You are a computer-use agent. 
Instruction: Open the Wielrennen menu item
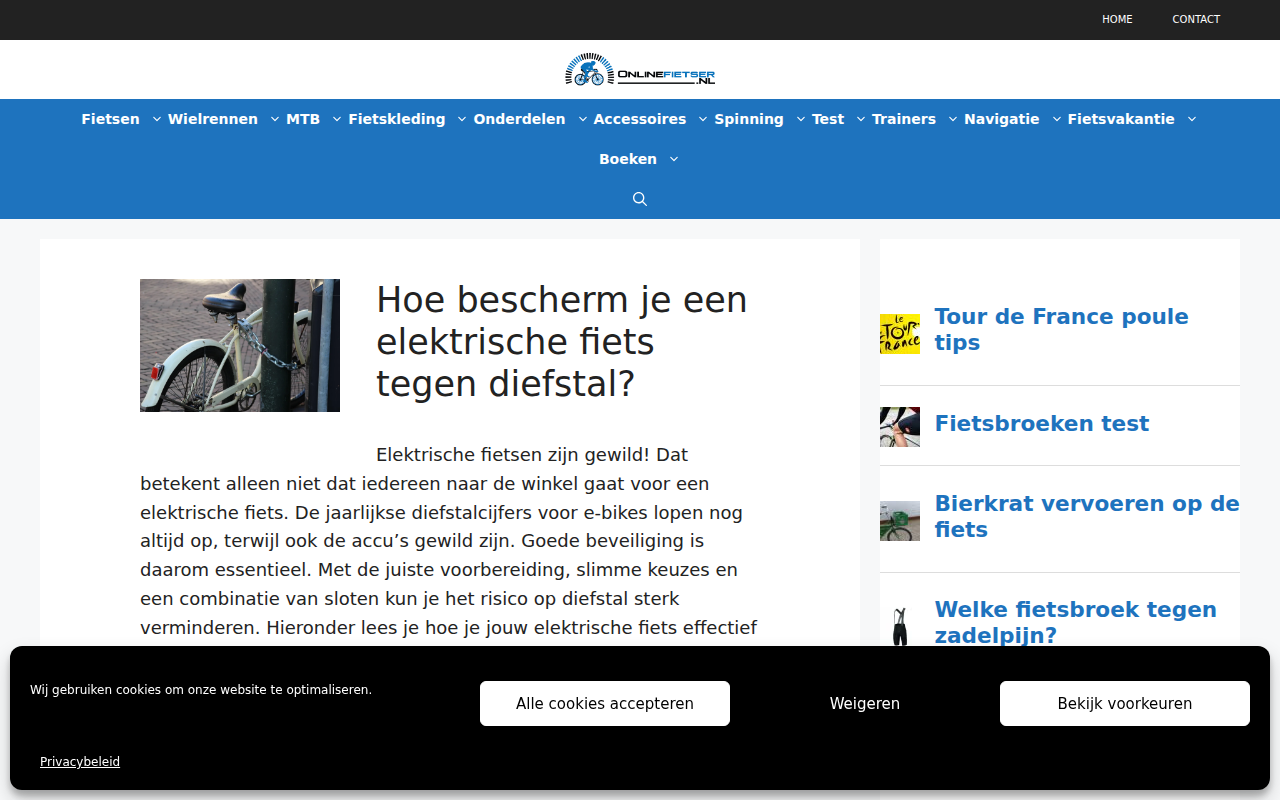click(213, 119)
